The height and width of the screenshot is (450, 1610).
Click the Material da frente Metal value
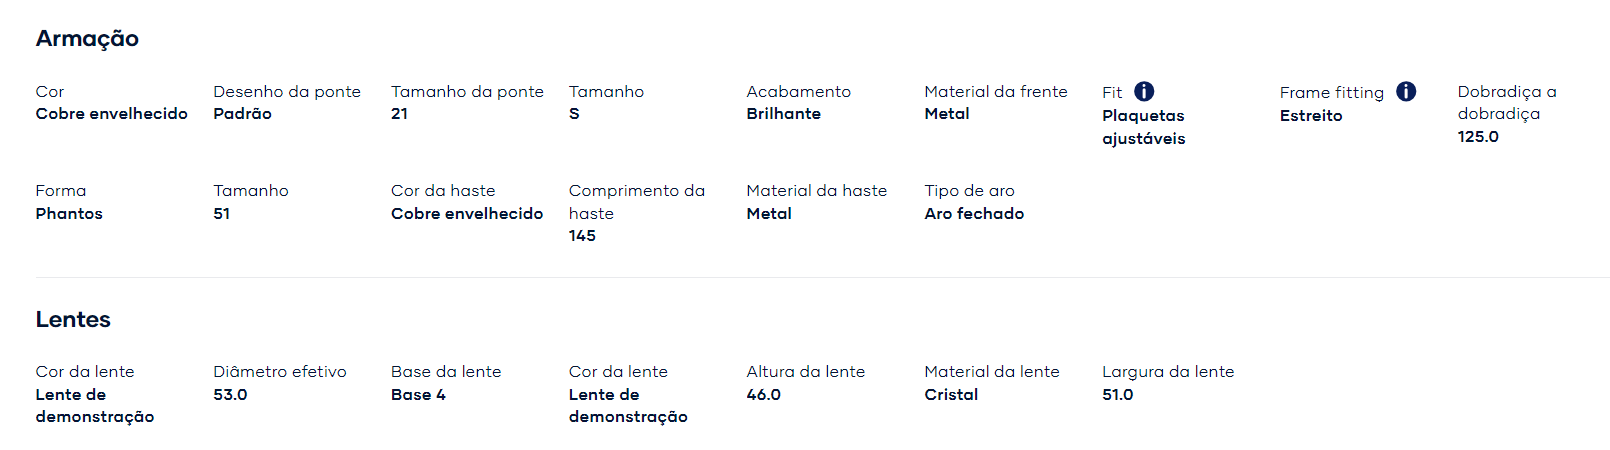946,114
